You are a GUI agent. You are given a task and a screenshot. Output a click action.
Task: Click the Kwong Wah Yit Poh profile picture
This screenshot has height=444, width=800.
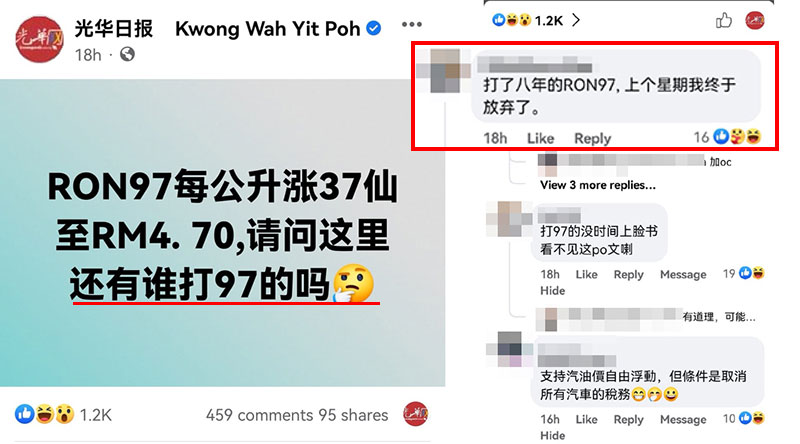(39, 40)
